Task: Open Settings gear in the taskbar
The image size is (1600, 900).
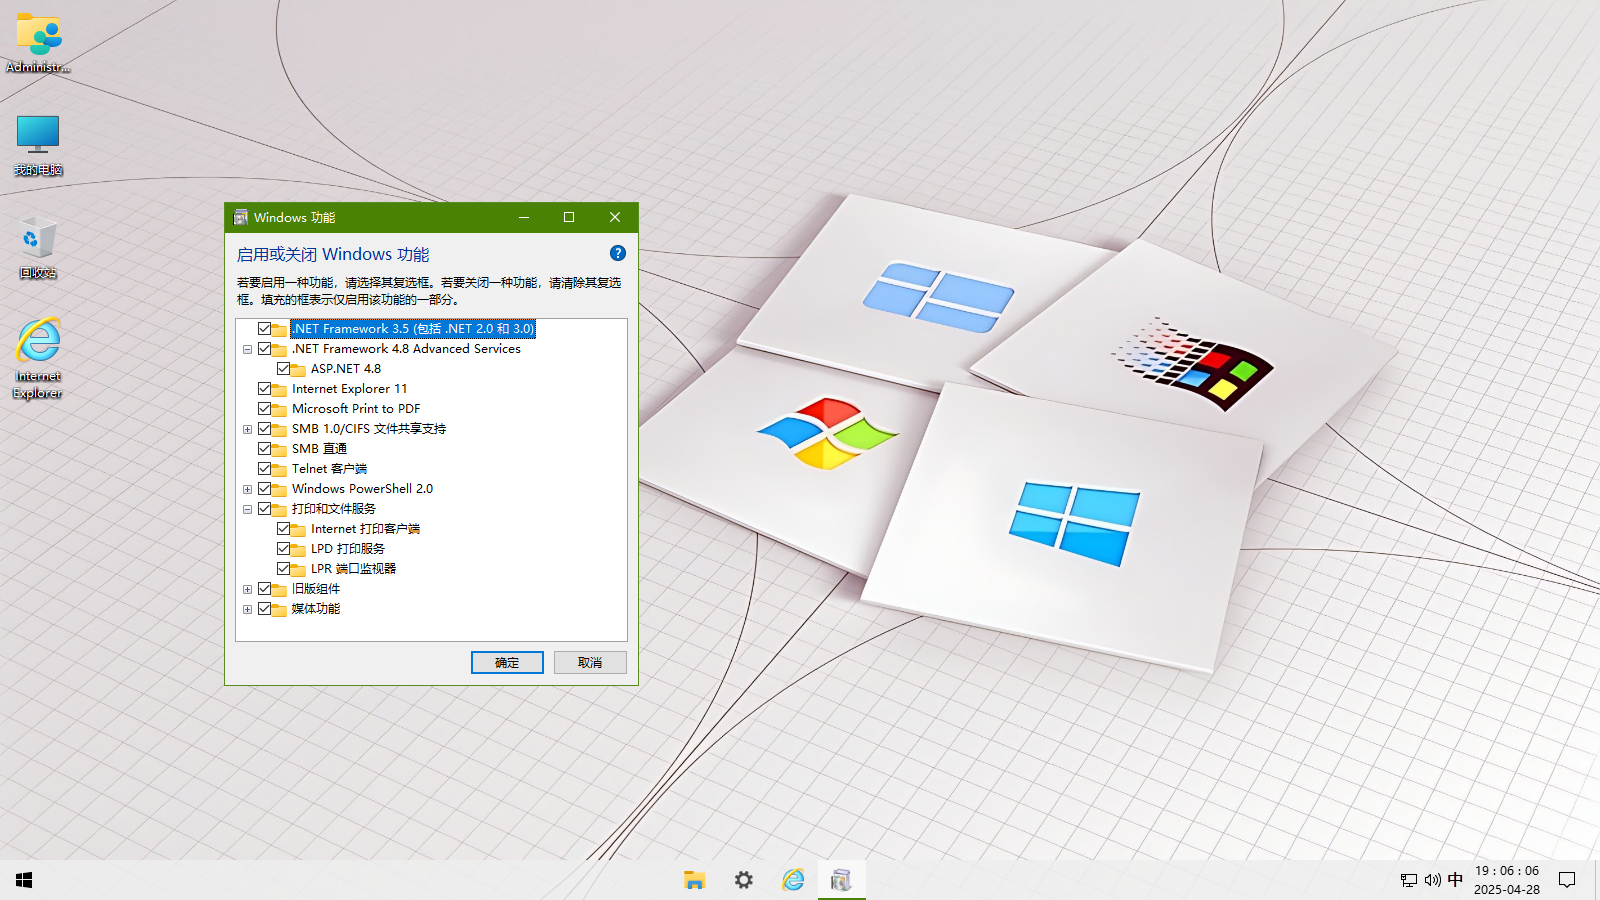Action: point(744,880)
